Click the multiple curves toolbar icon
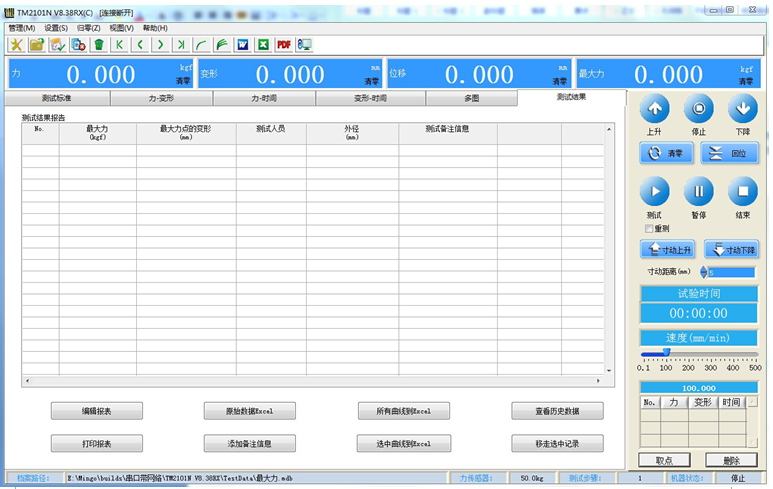The image size is (773, 489). coord(222,45)
